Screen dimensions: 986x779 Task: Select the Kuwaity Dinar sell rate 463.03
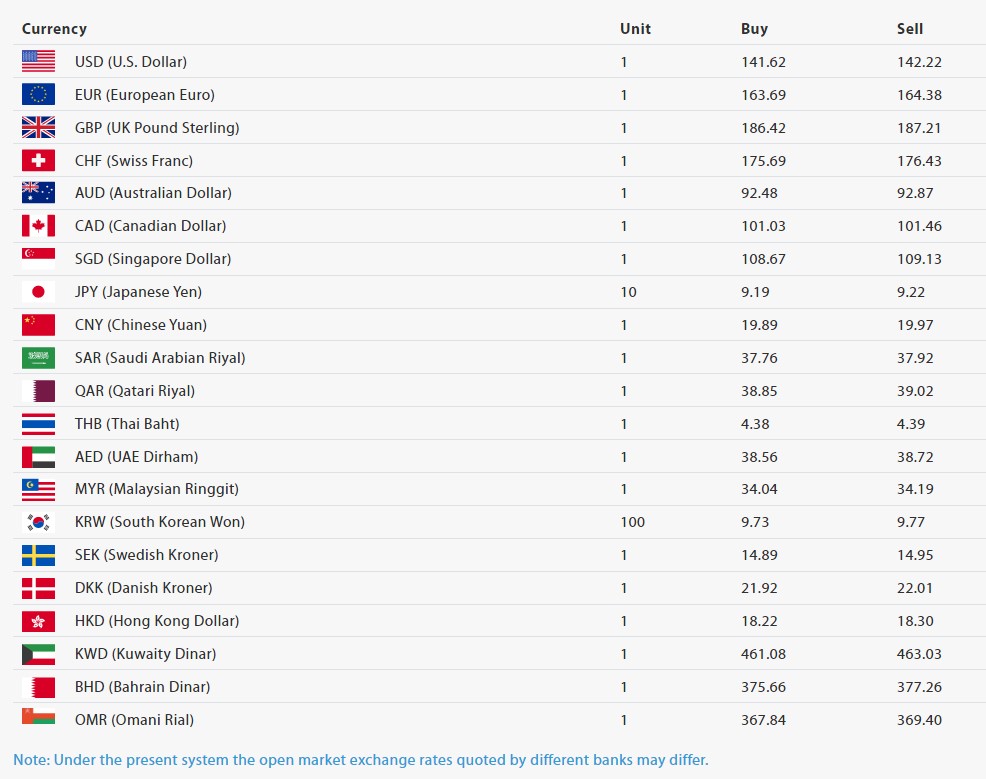[919, 654]
